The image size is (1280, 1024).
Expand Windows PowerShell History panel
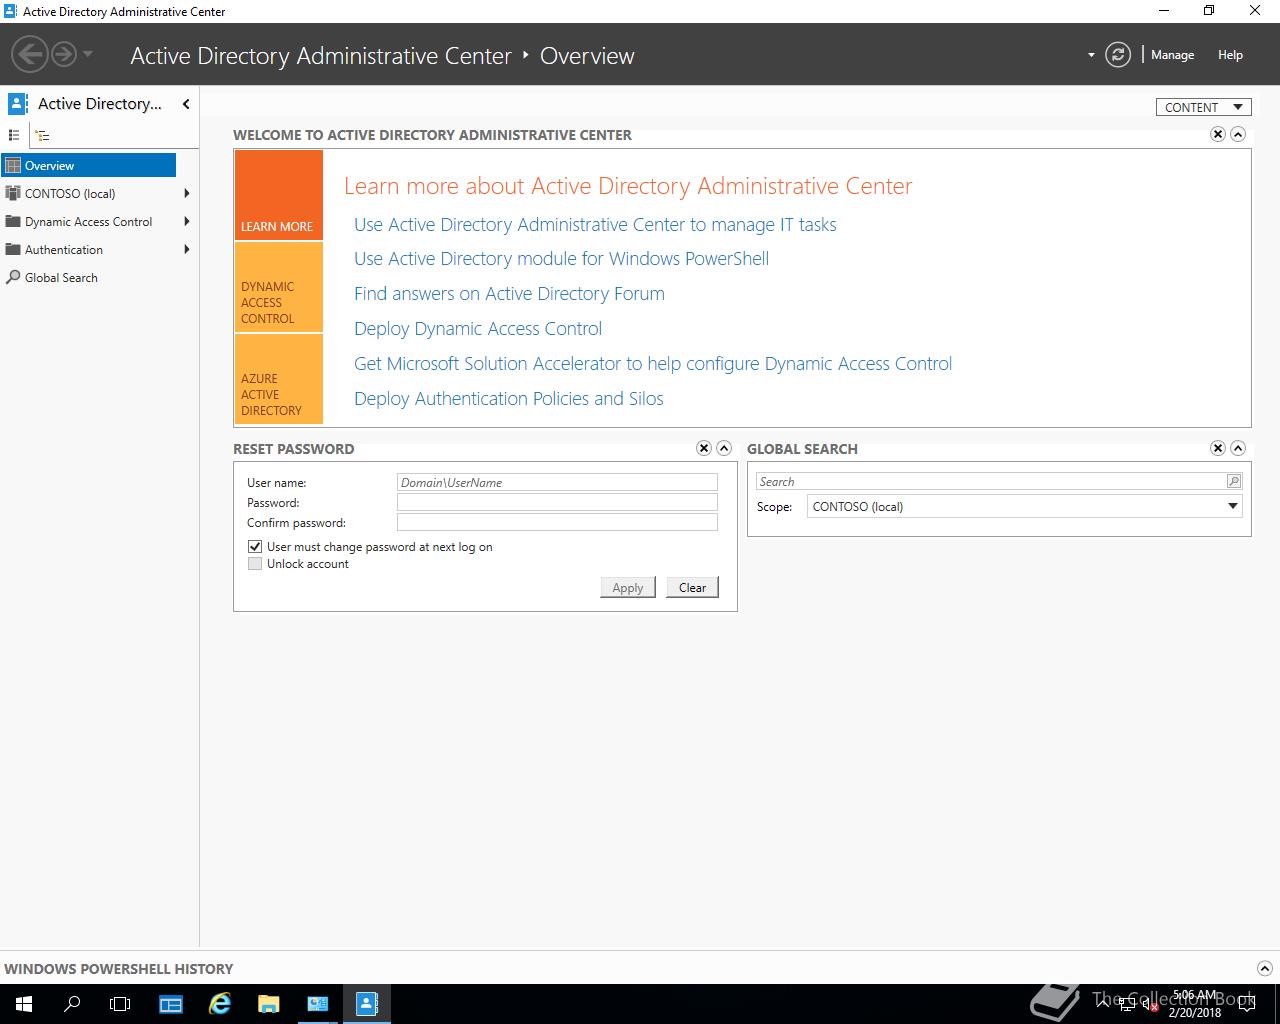point(1264,968)
